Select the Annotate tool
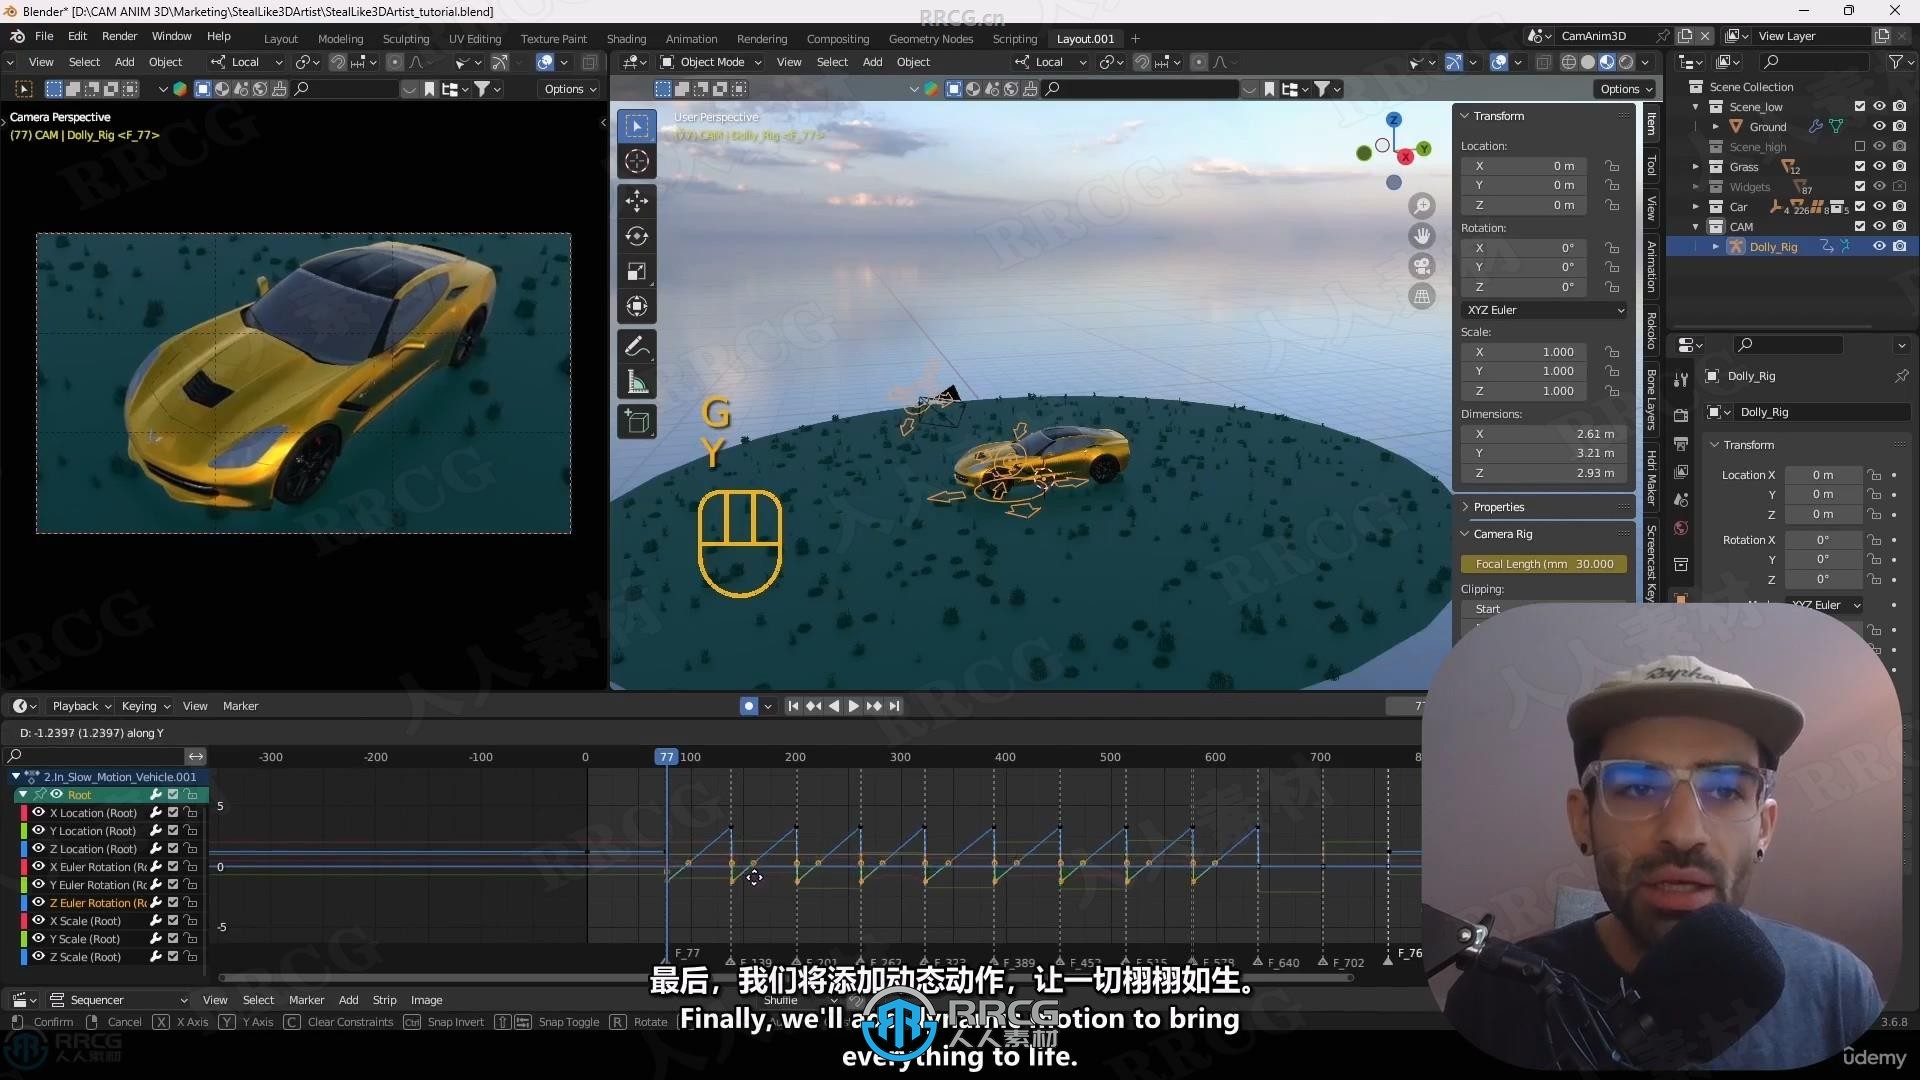 click(x=637, y=346)
